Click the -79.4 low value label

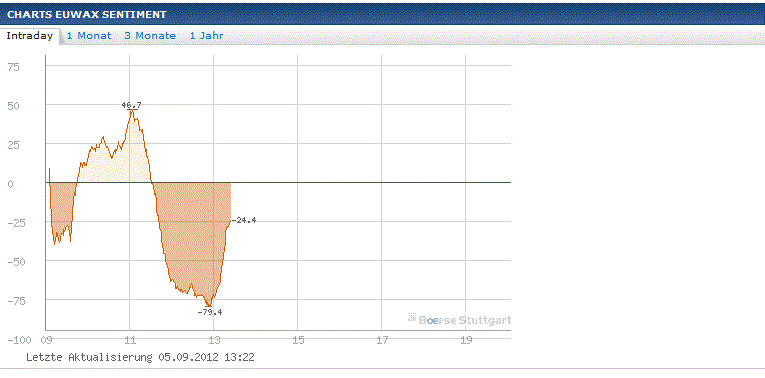[x=210, y=313]
